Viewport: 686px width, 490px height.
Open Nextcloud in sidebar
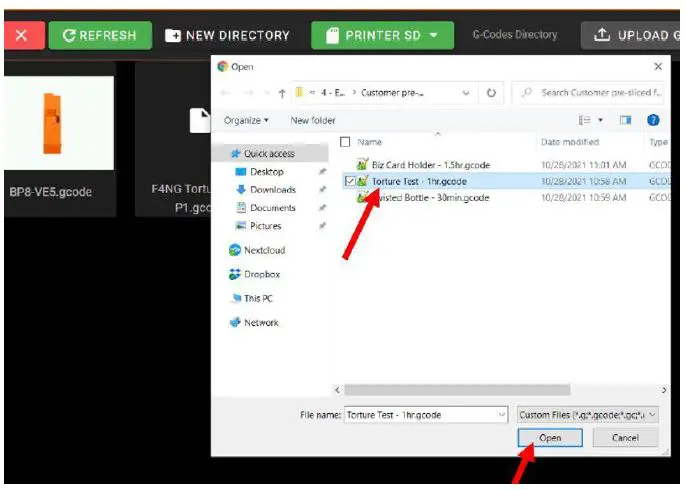[x=264, y=250]
